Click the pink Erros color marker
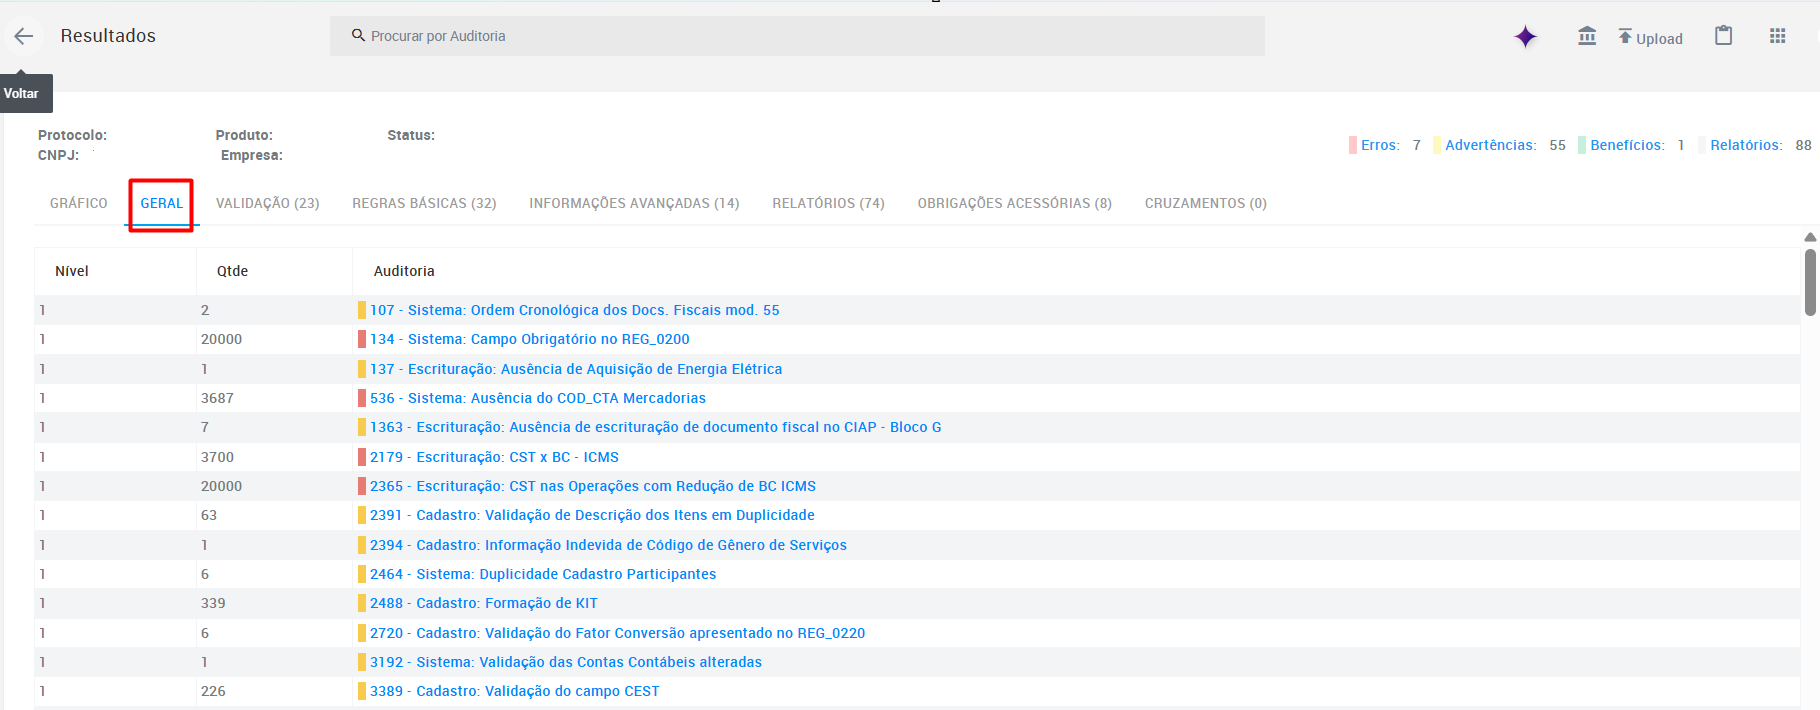The height and width of the screenshot is (710, 1820). tap(1353, 145)
